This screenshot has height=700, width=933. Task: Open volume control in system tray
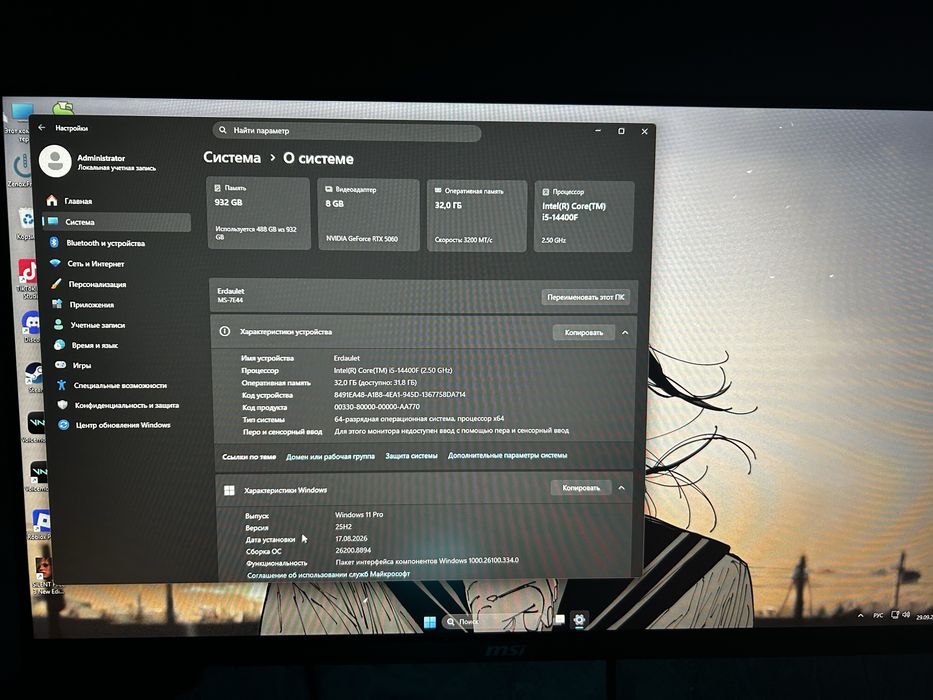[x=906, y=614]
